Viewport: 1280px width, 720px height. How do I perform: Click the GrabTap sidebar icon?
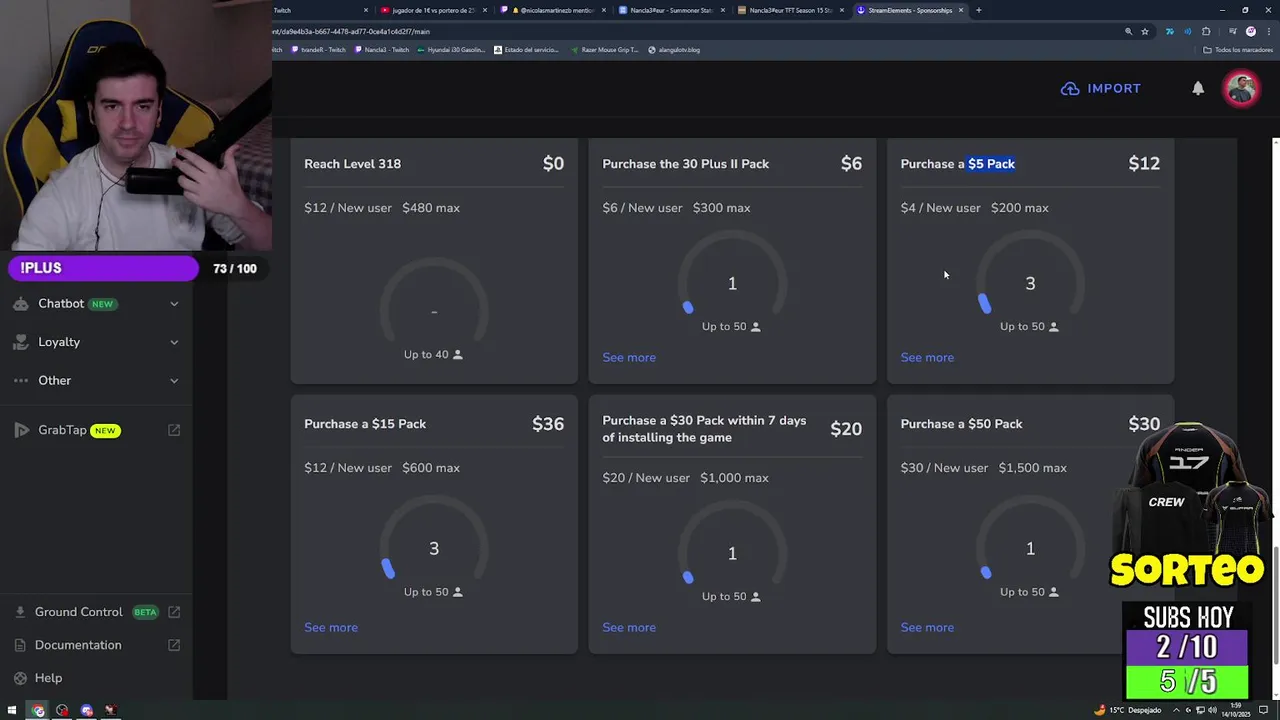click(21, 430)
